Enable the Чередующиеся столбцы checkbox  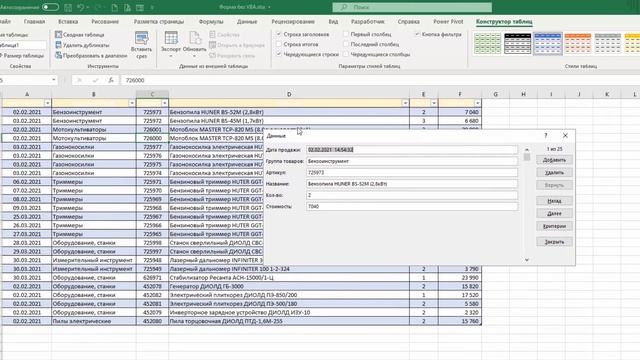pos(346,54)
